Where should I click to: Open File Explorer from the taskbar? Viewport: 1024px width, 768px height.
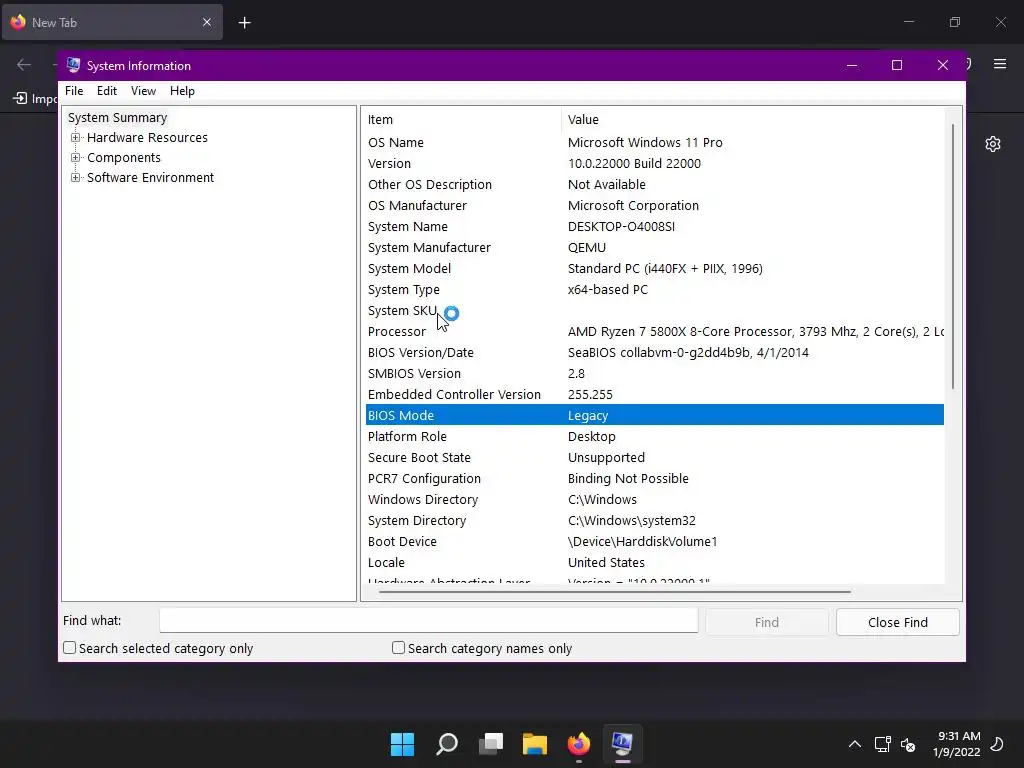coord(534,744)
